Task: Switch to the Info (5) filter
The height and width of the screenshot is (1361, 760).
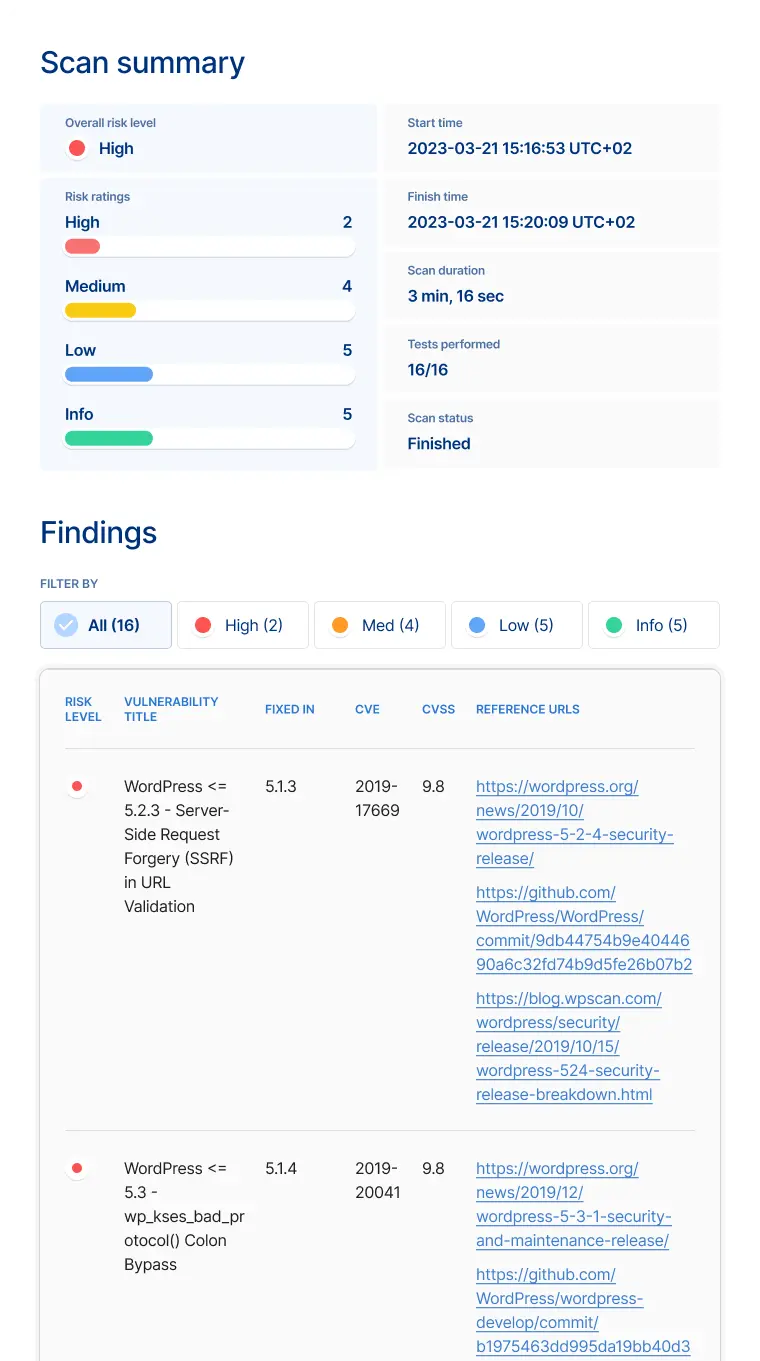Action: (x=653, y=624)
